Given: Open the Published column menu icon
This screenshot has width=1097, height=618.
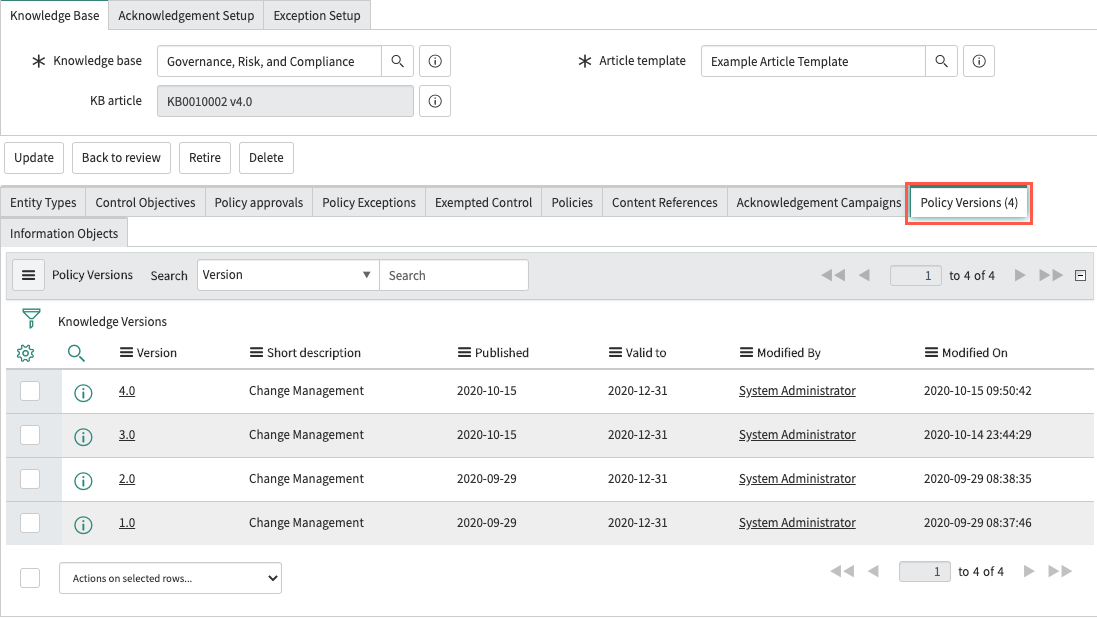Looking at the screenshot, I should 465,353.
